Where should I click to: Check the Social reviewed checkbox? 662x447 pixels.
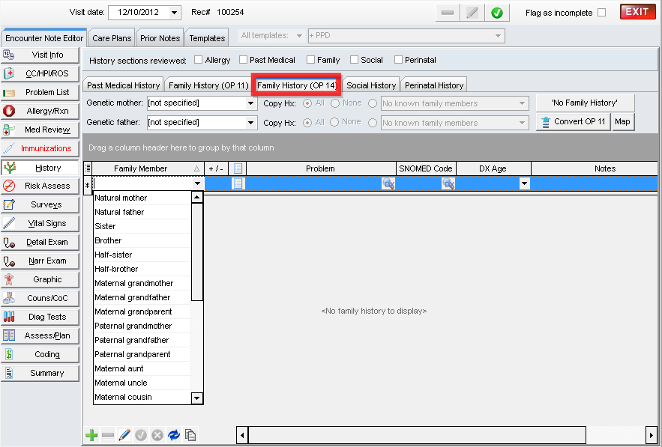click(x=354, y=60)
